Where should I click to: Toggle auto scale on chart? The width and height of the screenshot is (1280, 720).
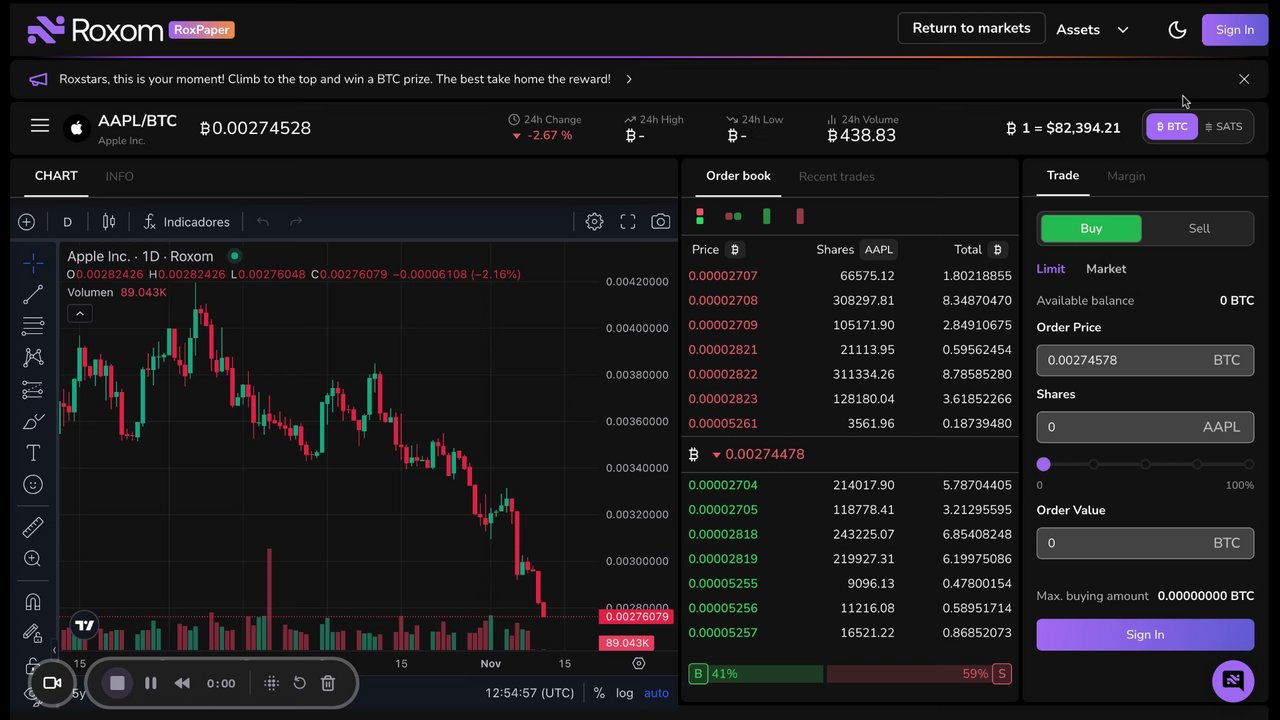657,693
